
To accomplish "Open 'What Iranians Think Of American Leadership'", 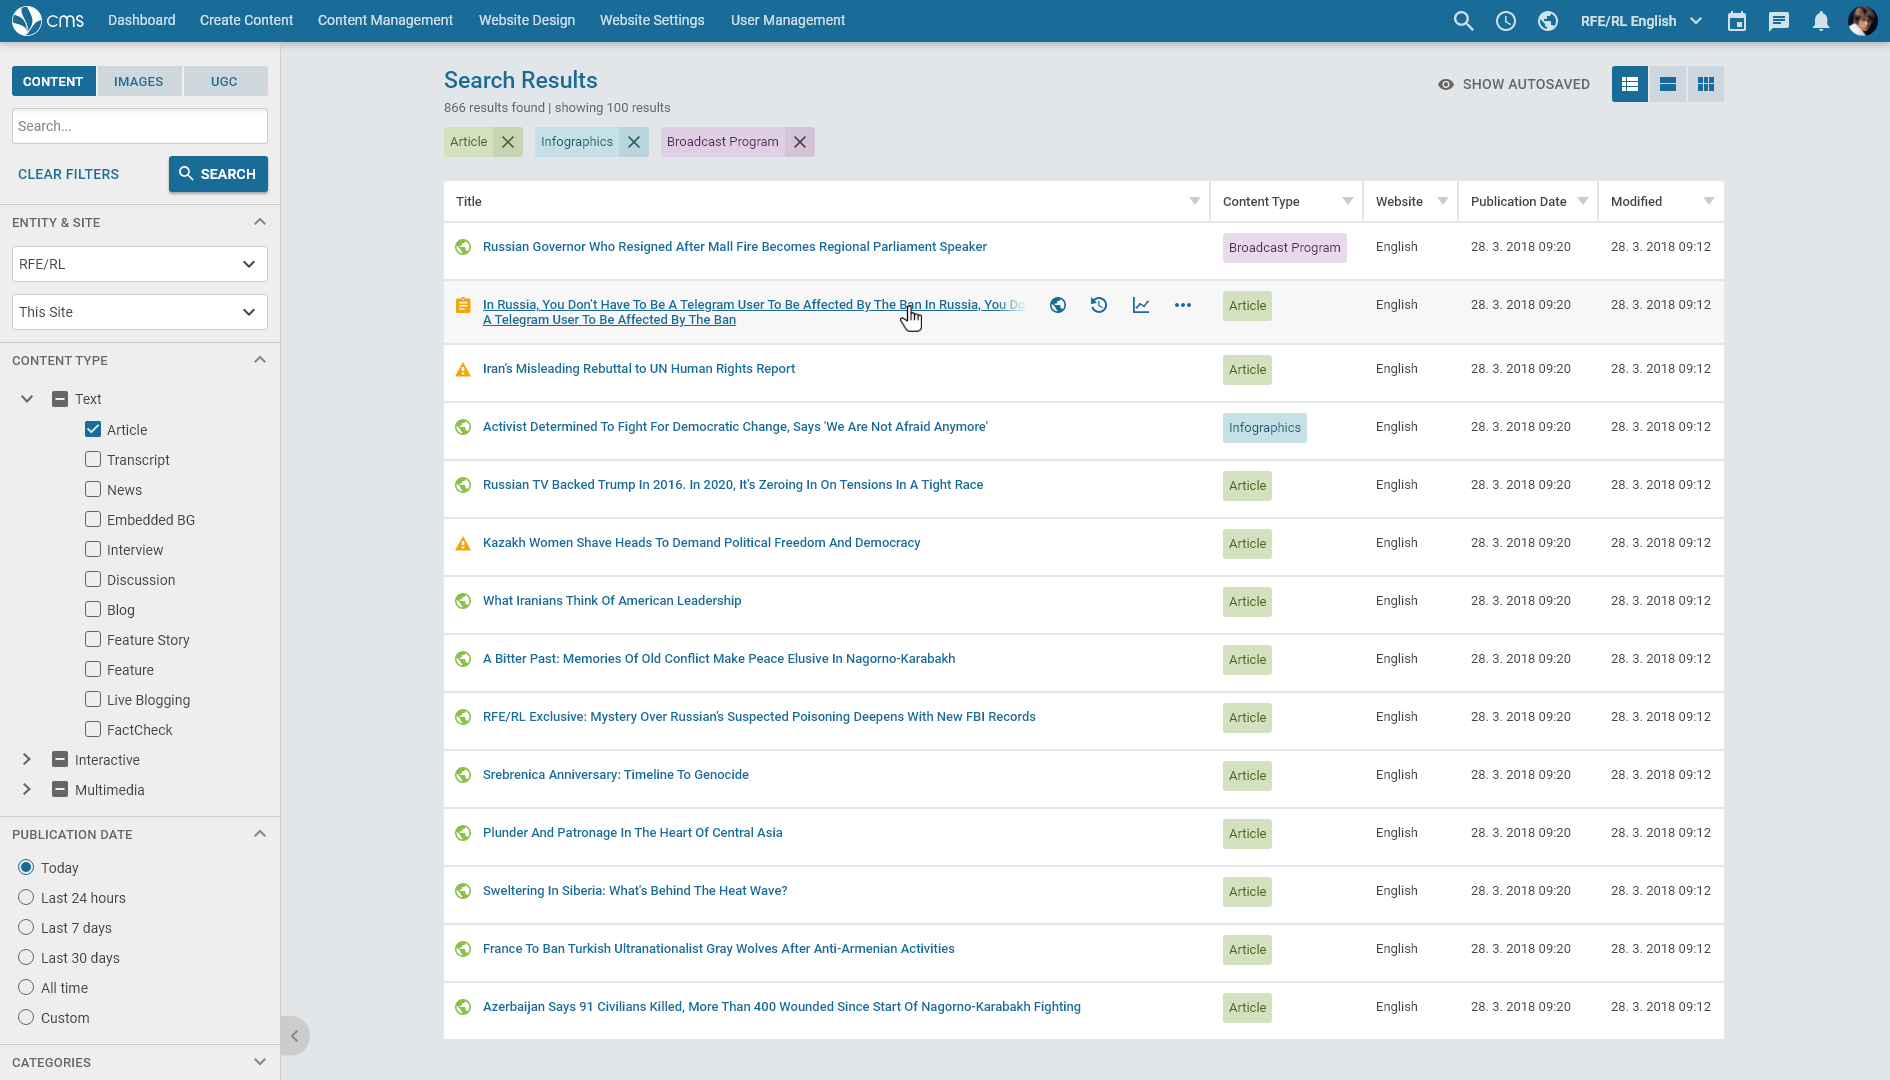I will tap(612, 601).
